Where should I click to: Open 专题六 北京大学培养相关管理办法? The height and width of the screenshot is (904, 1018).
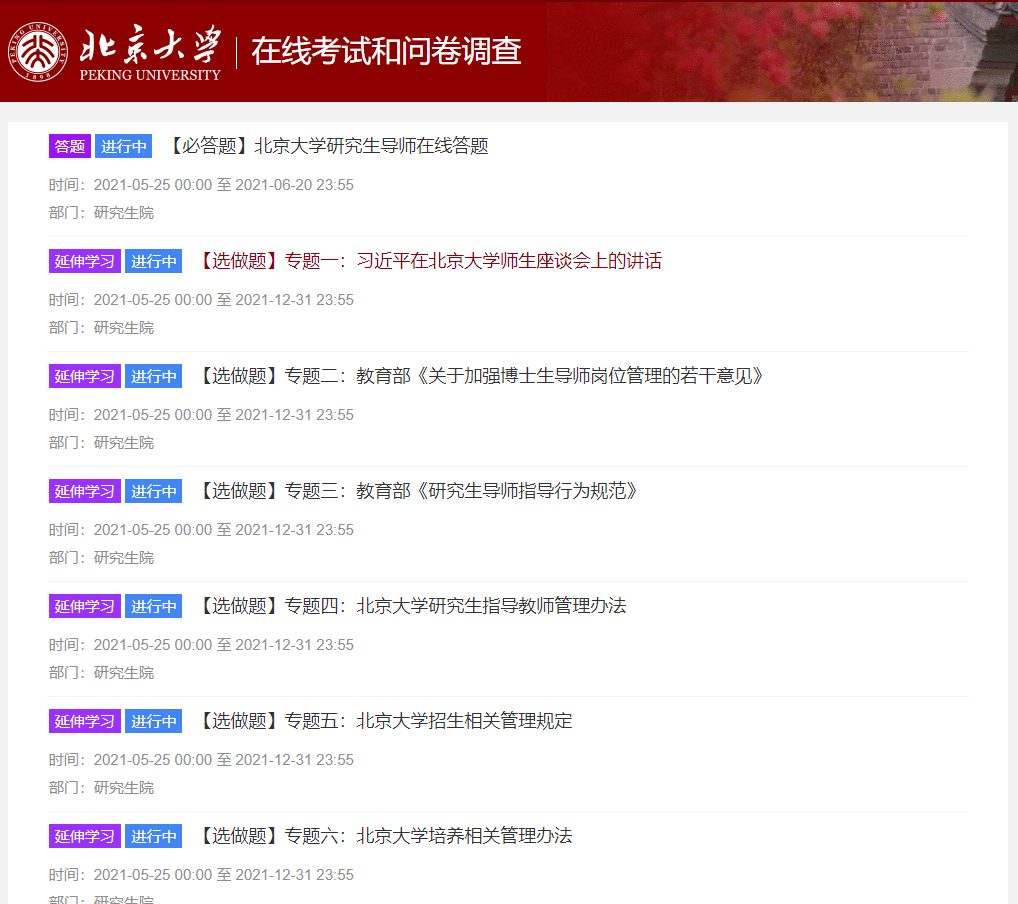(x=385, y=836)
